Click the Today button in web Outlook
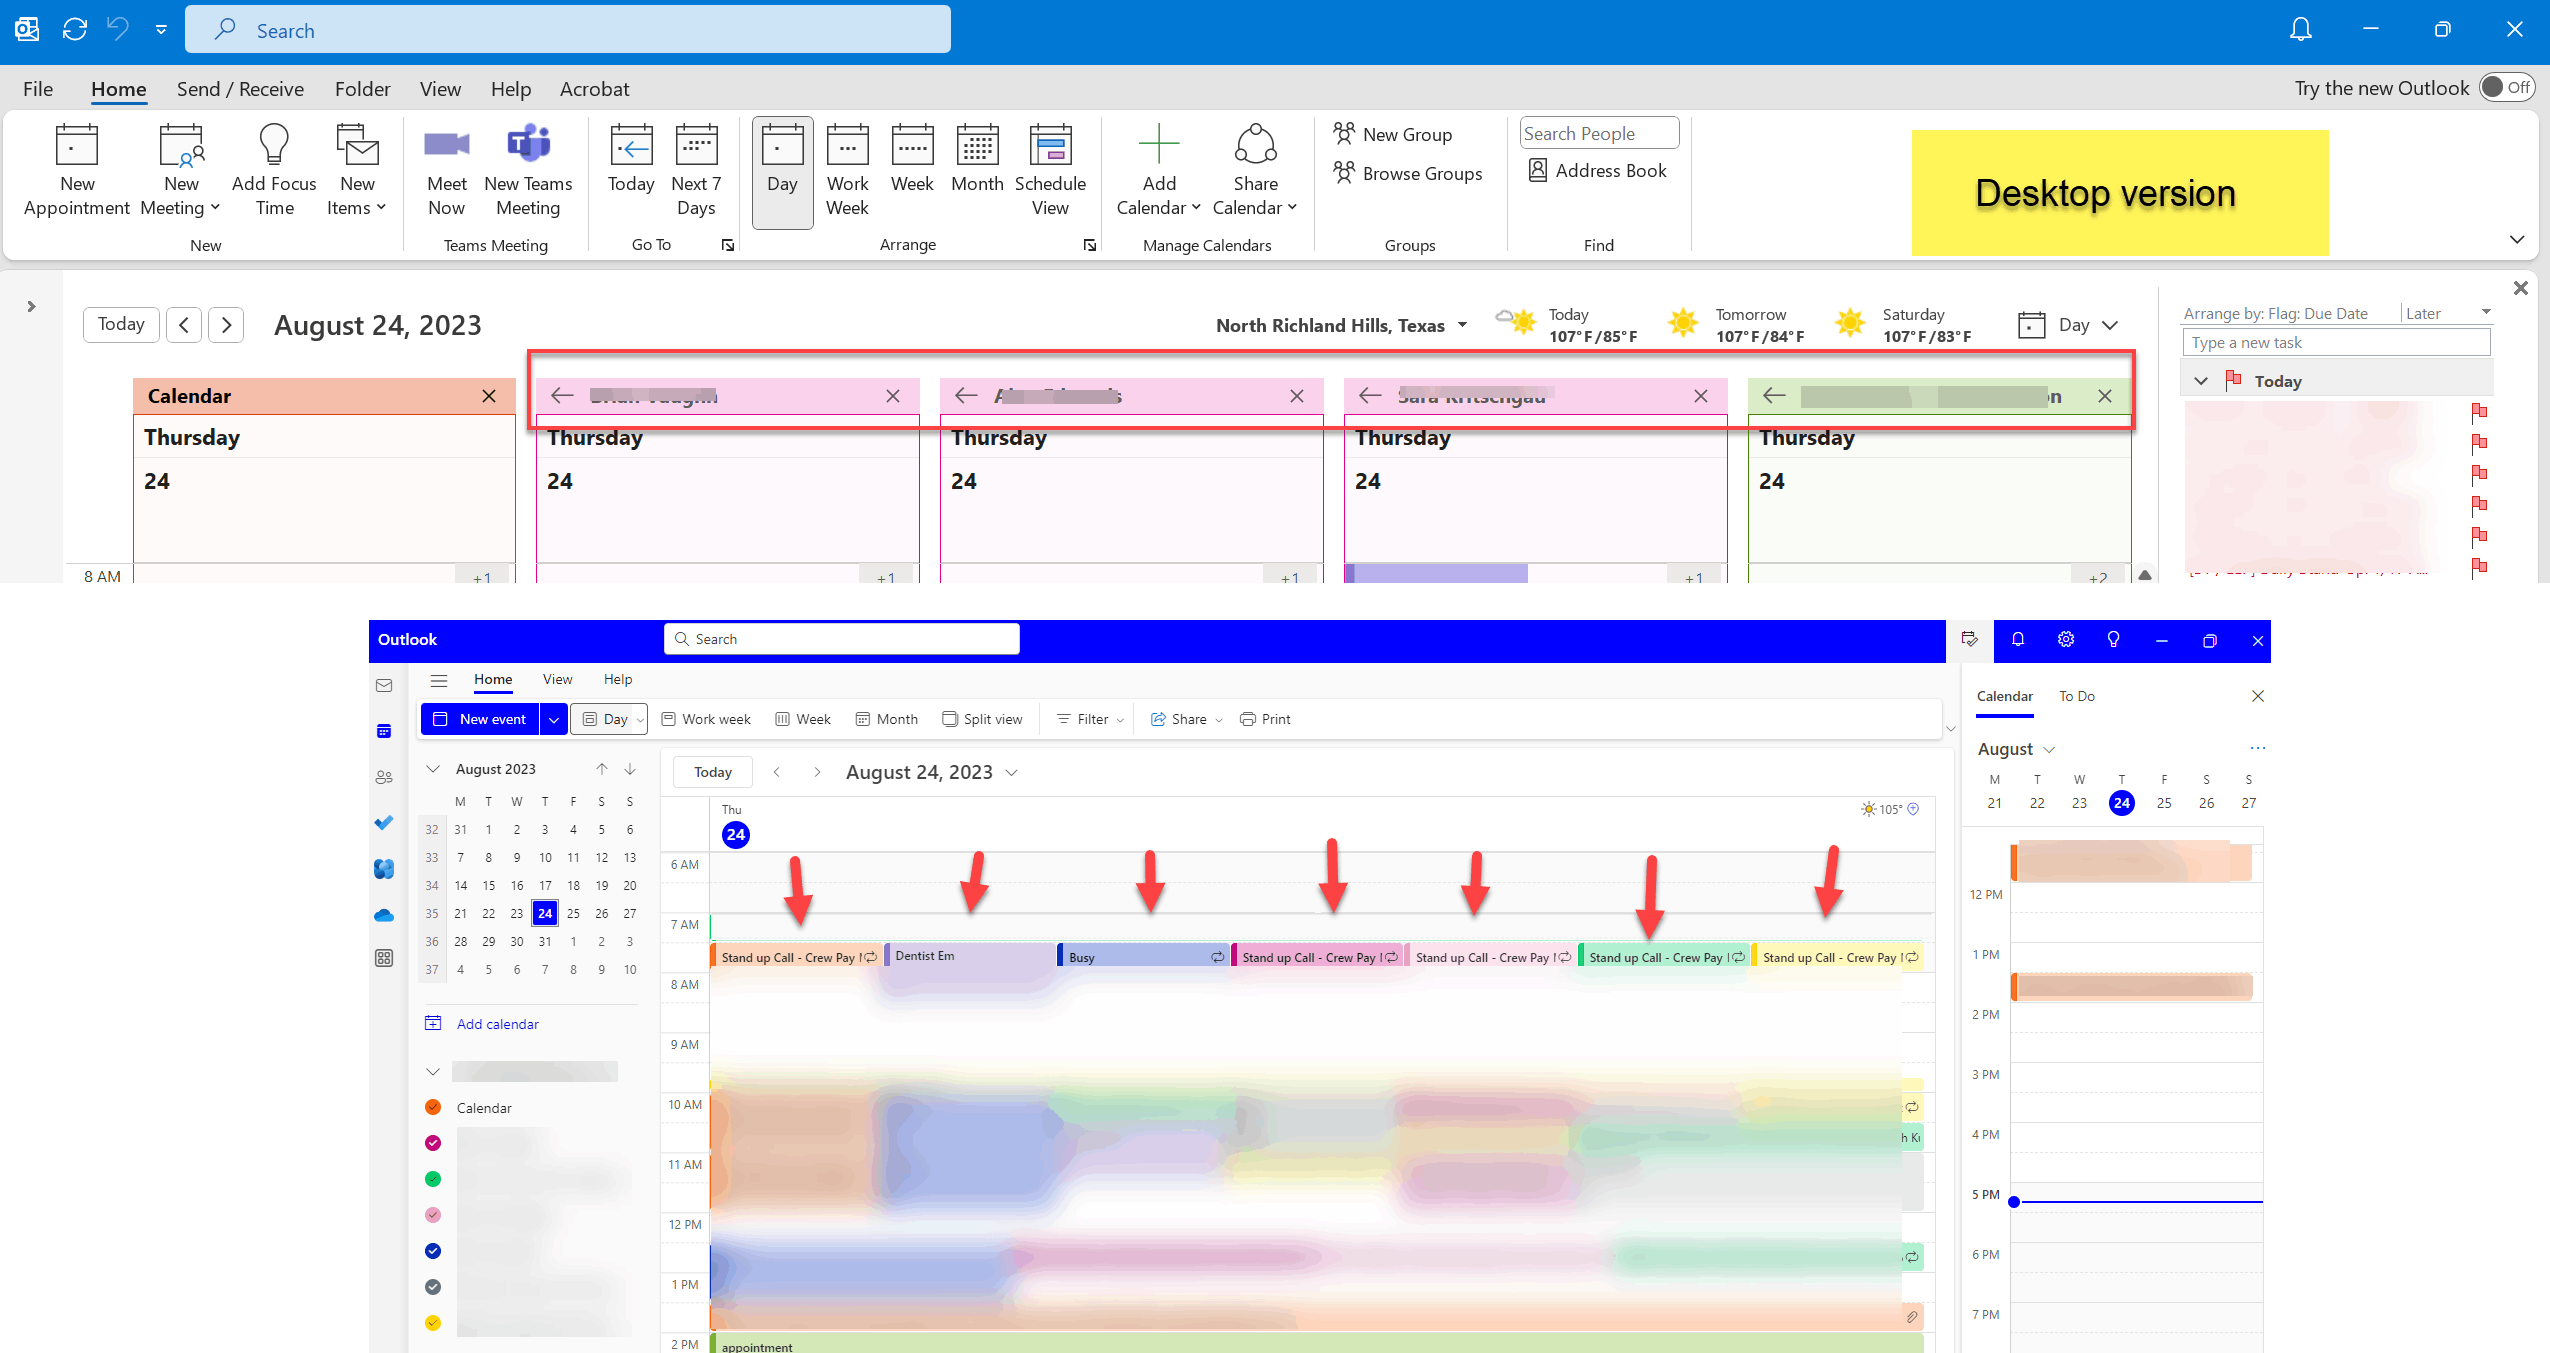2550x1353 pixels. pyautogui.click(x=711, y=771)
